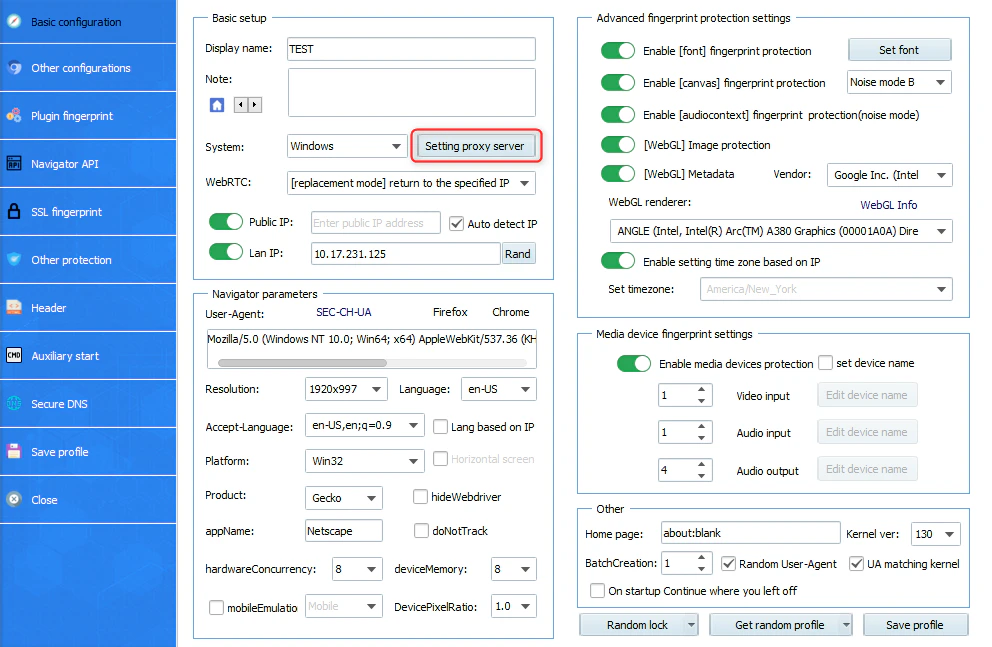Click the left arrow under Note
Image resolution: width=992 pixels, height=647 pixels.
tap(240, 105)
